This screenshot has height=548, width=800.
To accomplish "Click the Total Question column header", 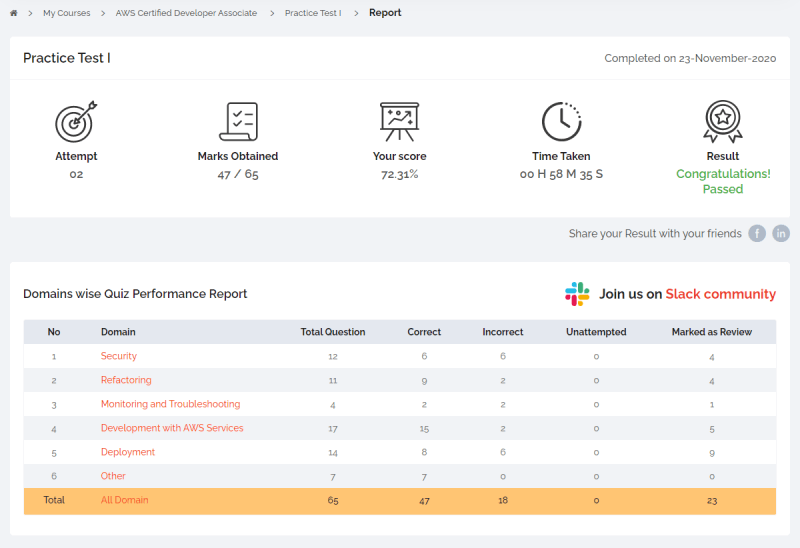I will [x=333, y=332].
